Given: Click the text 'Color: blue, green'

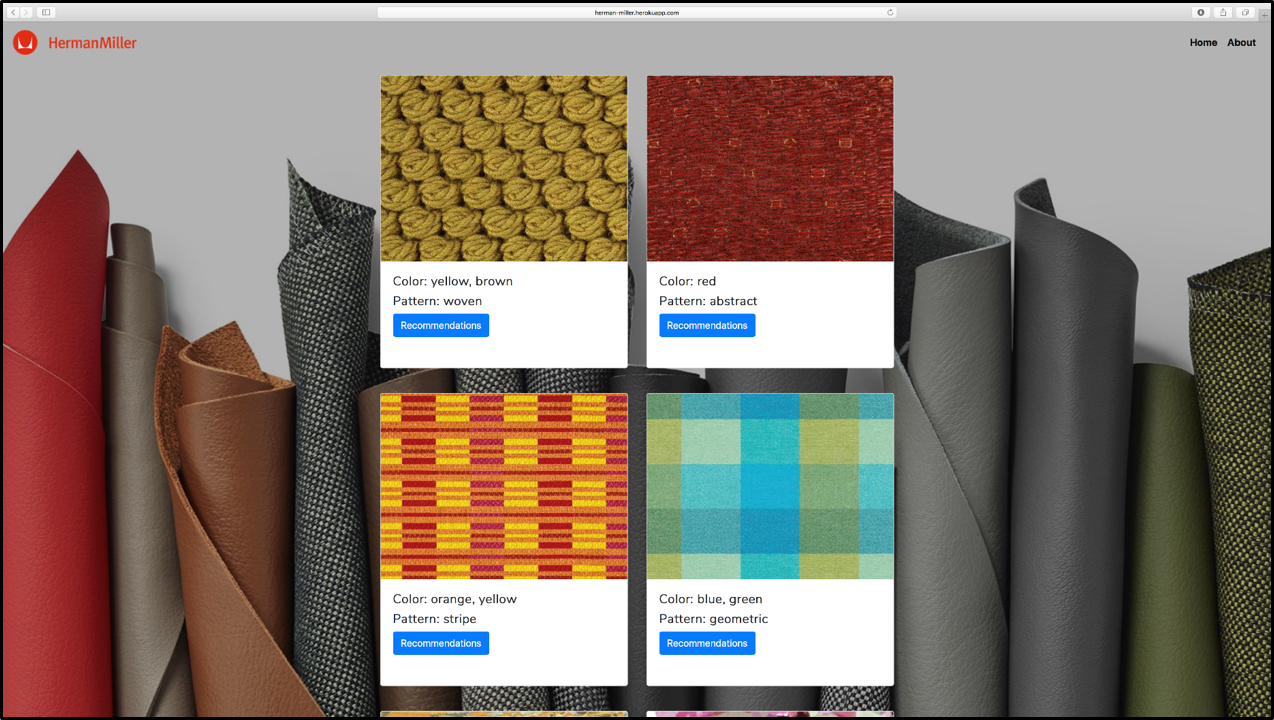Looking at the screenshot, I should tap(711, 599).
